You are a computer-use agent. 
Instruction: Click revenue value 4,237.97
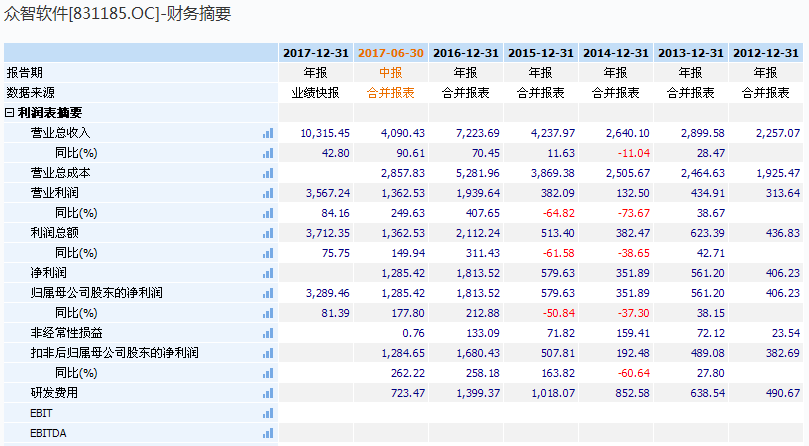[x=553, y=133]
